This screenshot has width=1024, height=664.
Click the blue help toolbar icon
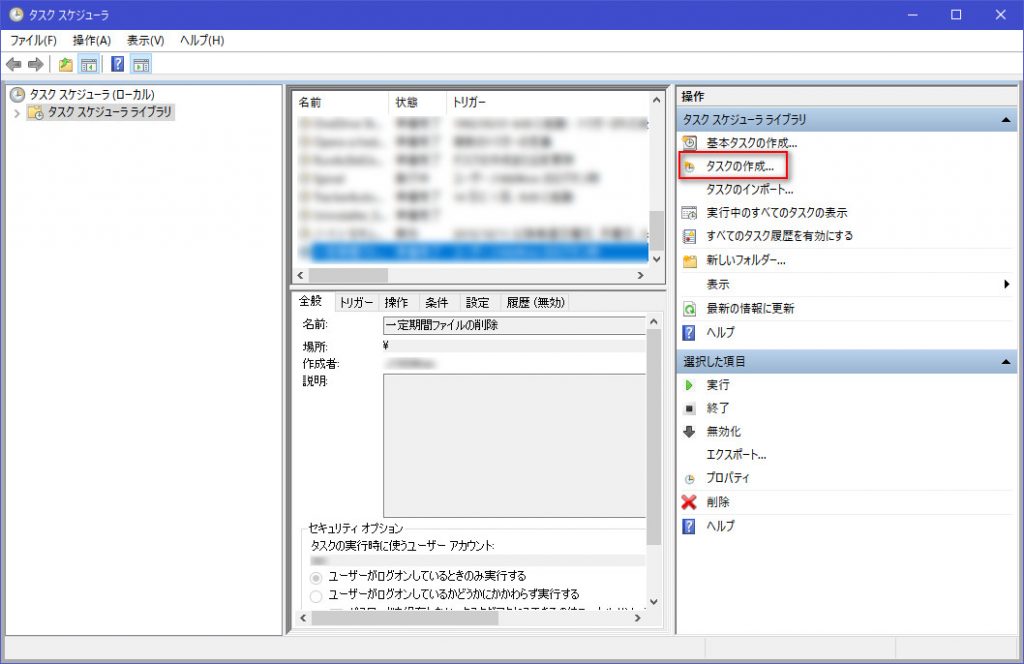(x=117, y=65)
